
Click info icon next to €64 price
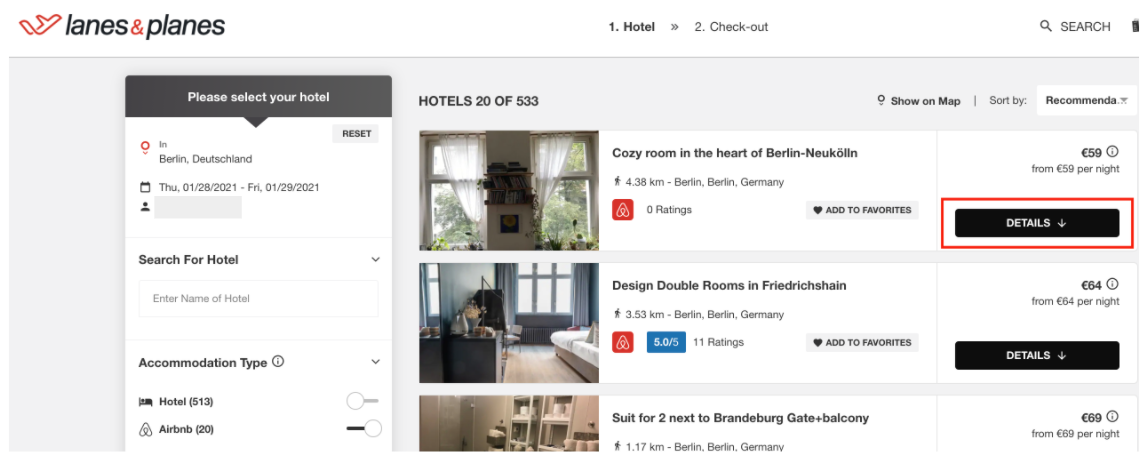click(1113, 284)
